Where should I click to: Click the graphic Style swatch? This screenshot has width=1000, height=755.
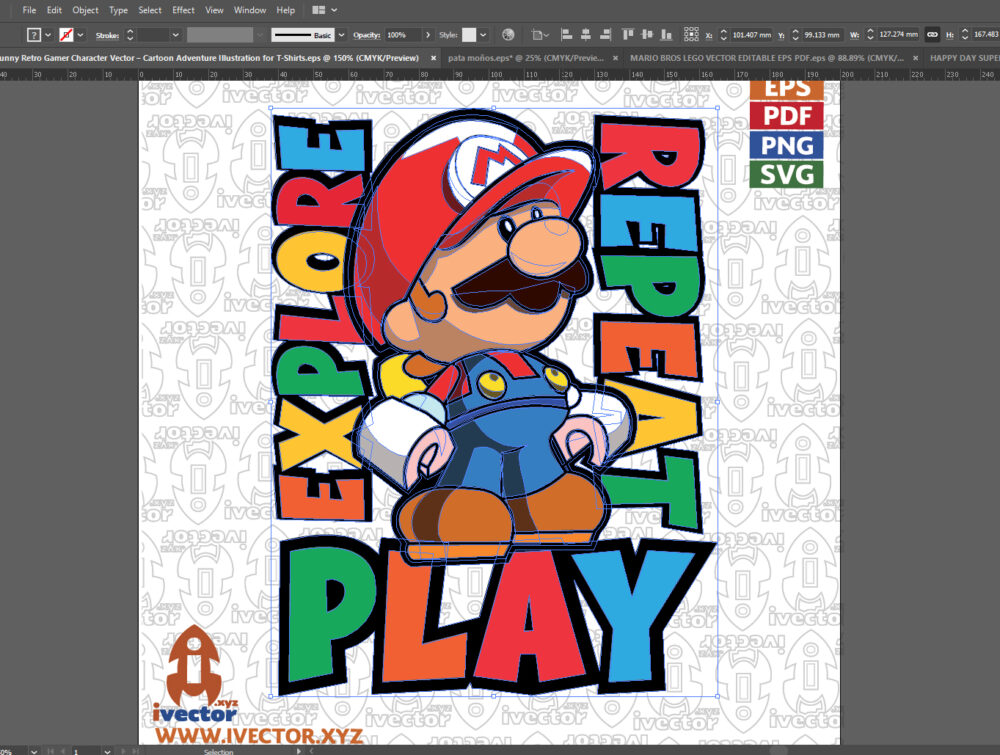point(469,35)
